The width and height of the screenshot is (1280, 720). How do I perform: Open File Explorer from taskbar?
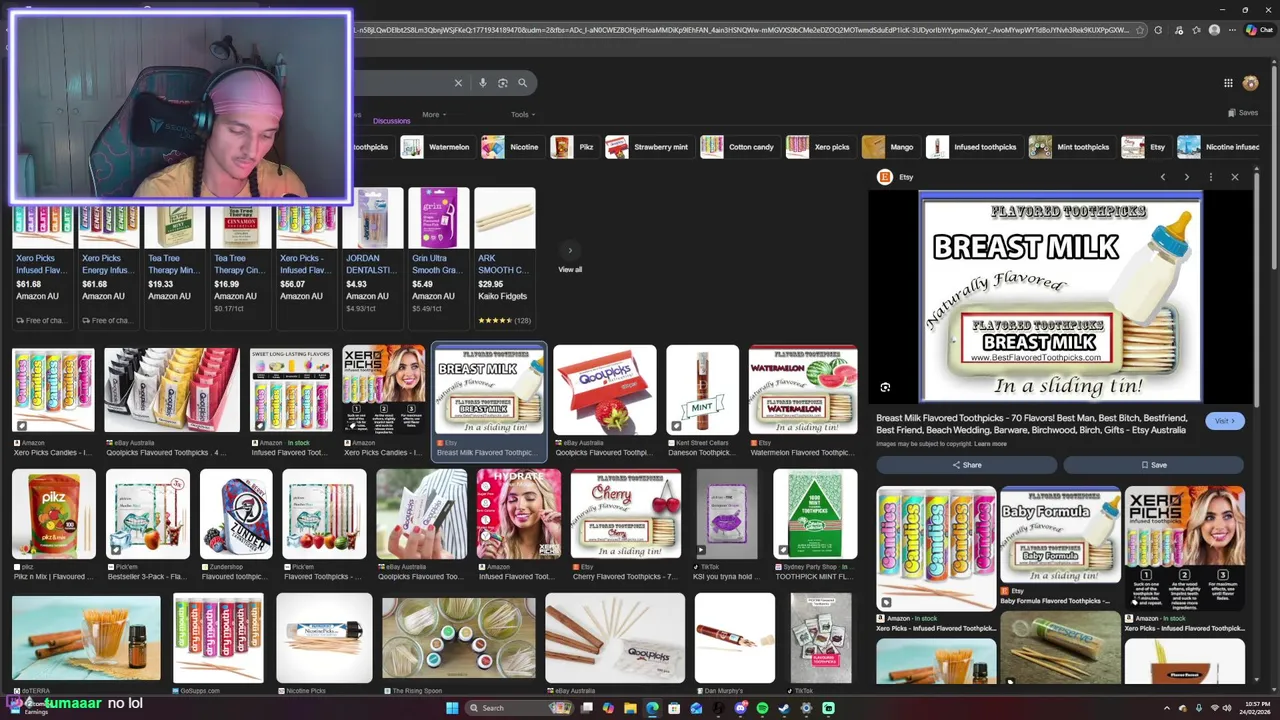[x=630, y=708]
